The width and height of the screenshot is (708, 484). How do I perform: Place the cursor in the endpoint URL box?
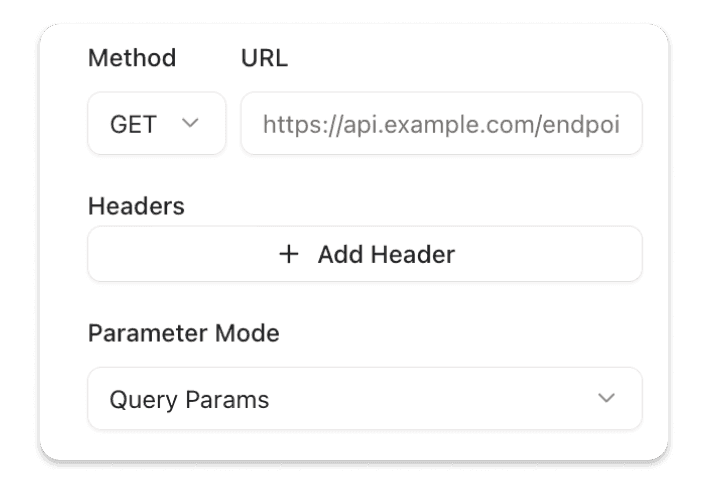[x=441, y=124]
